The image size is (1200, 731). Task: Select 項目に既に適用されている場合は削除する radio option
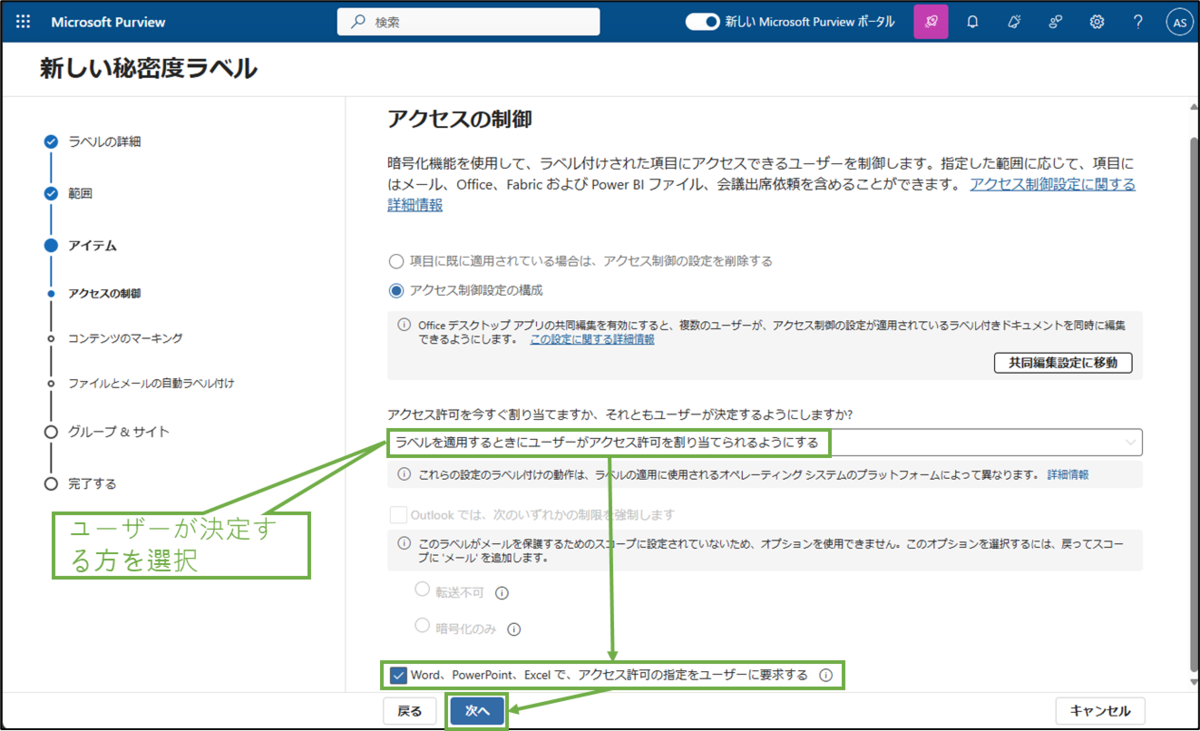tap(396, 261)
